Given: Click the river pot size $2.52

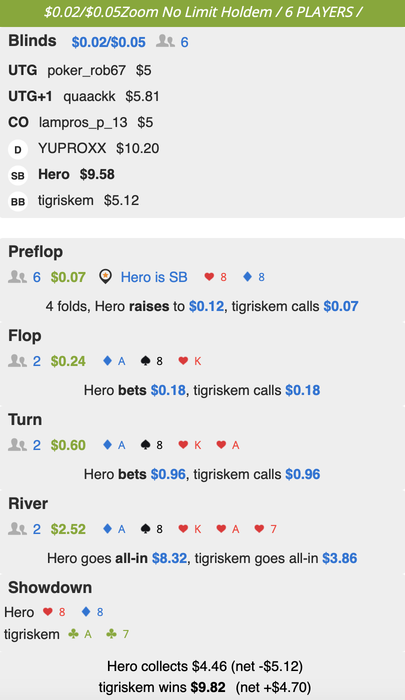Looking at the screenshot, I should 68,529.
